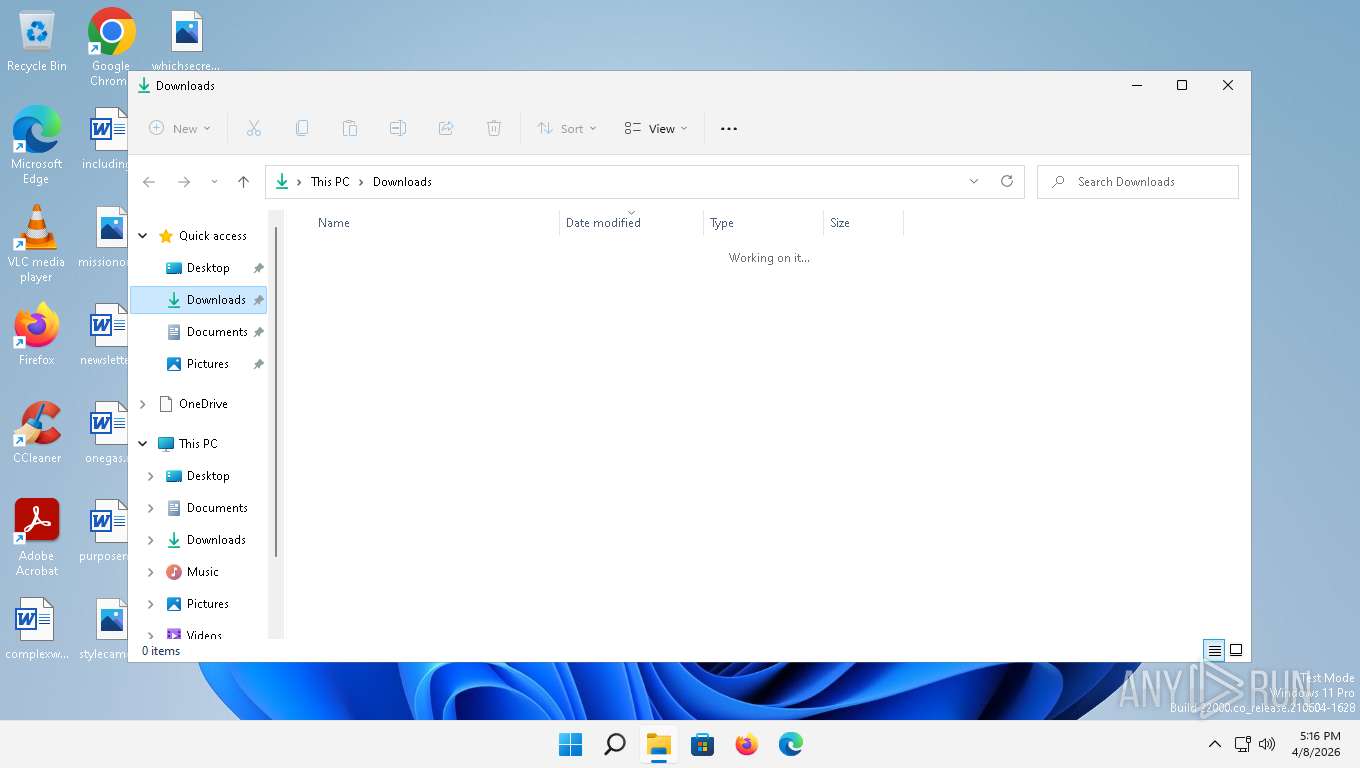This screenshot has height=768, width=1360.
Task: Launch Firefox from the taskbar
Action: 747,744
